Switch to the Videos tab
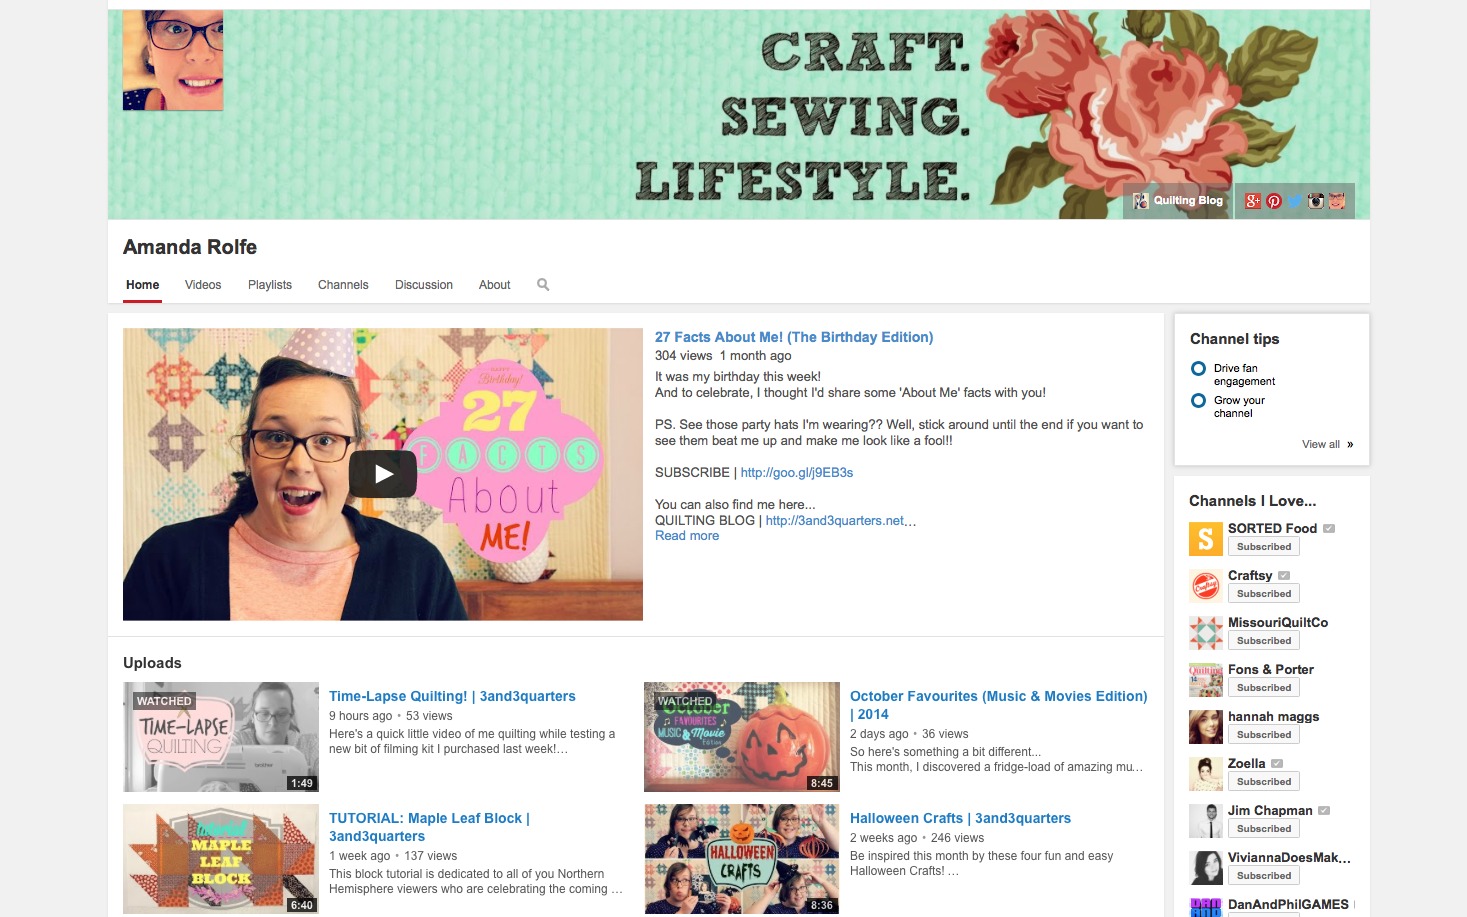This screenshot has height=917, width=1467. (x=203, y=285)
